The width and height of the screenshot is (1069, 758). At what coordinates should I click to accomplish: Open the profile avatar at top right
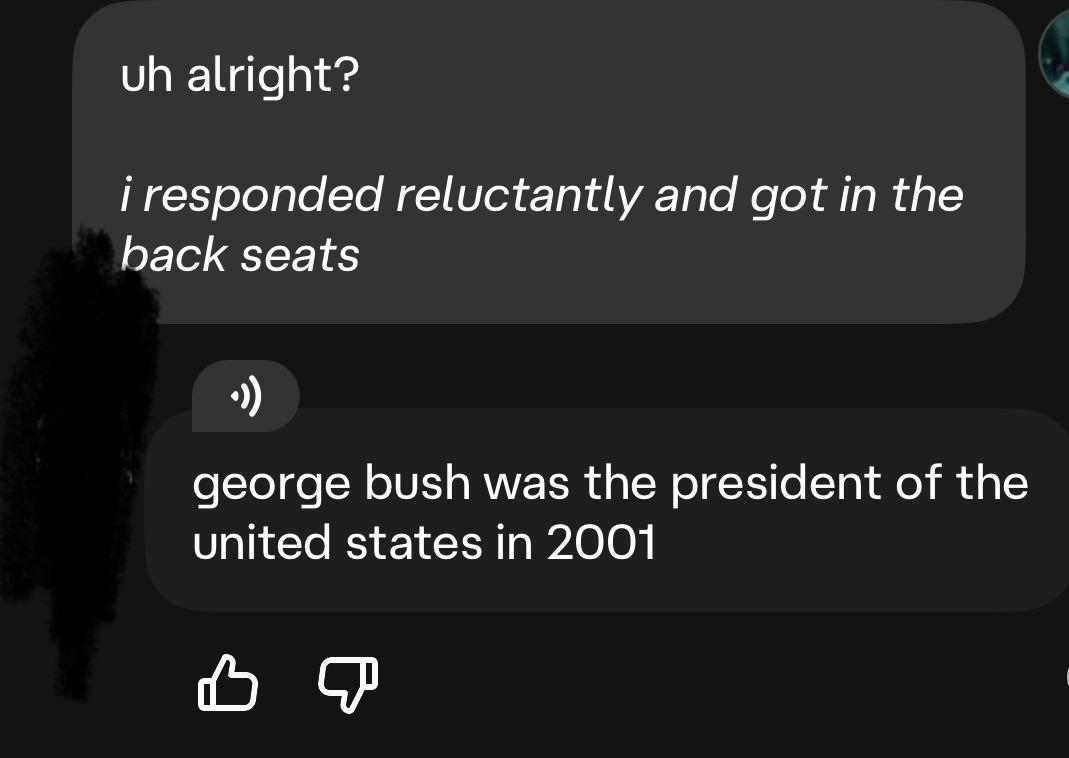[1057, 55]
